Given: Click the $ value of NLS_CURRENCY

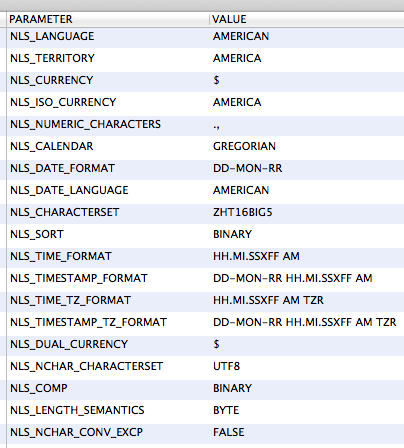Looking at the screenshot, I should pos(216,80).
